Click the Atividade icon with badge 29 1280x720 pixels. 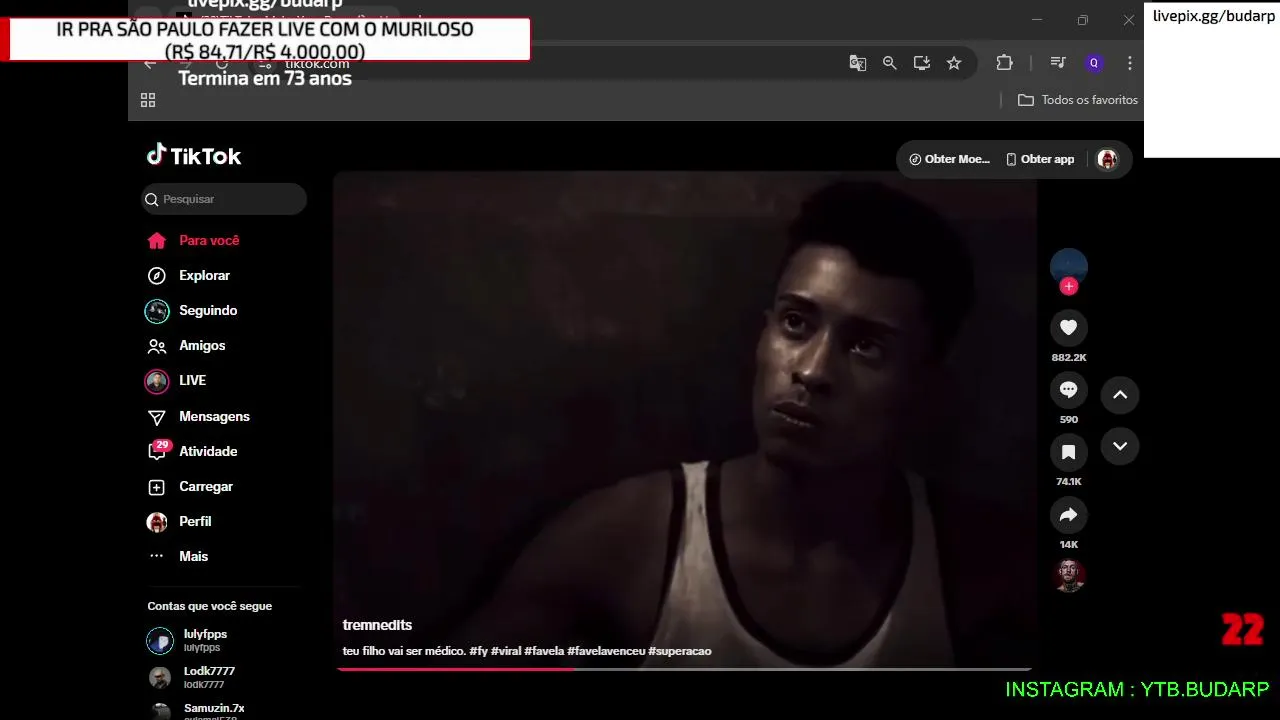click(x=157, y=451)
